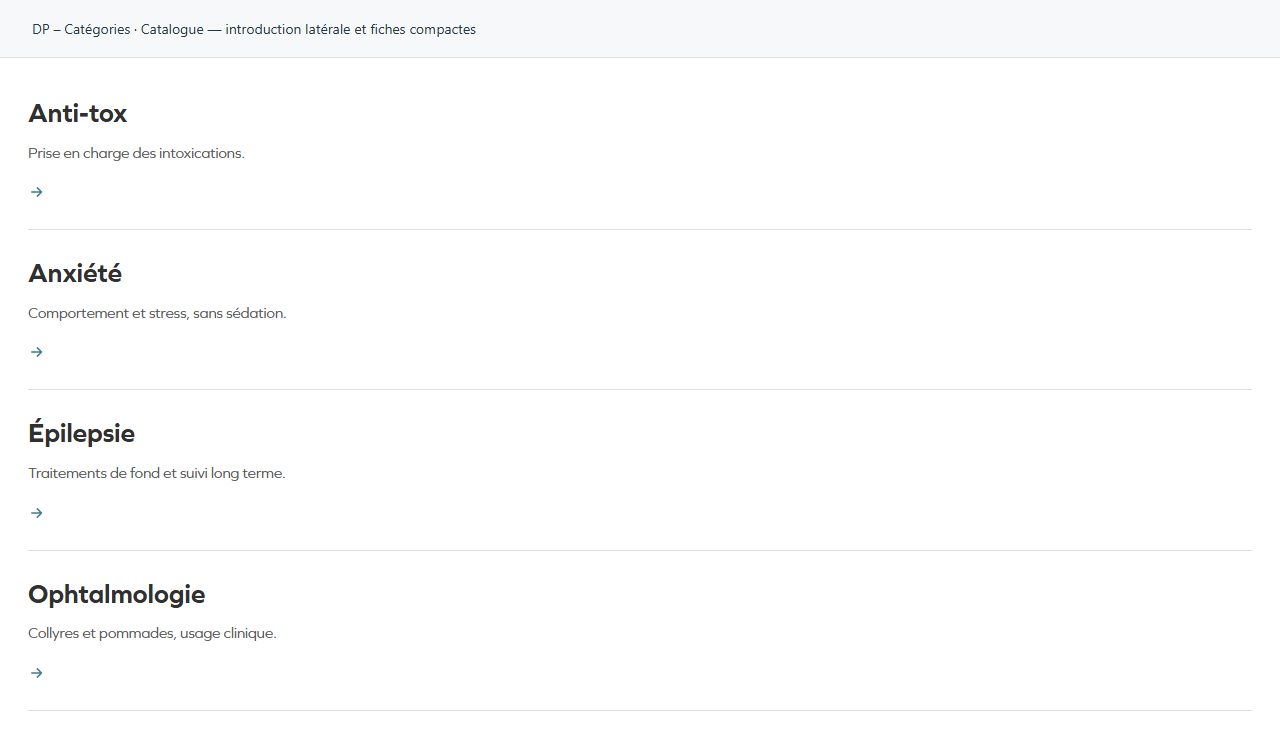1280x735 pixels.
Task: Click the arrow icon under Anxiété
Action: pos(36,352)
